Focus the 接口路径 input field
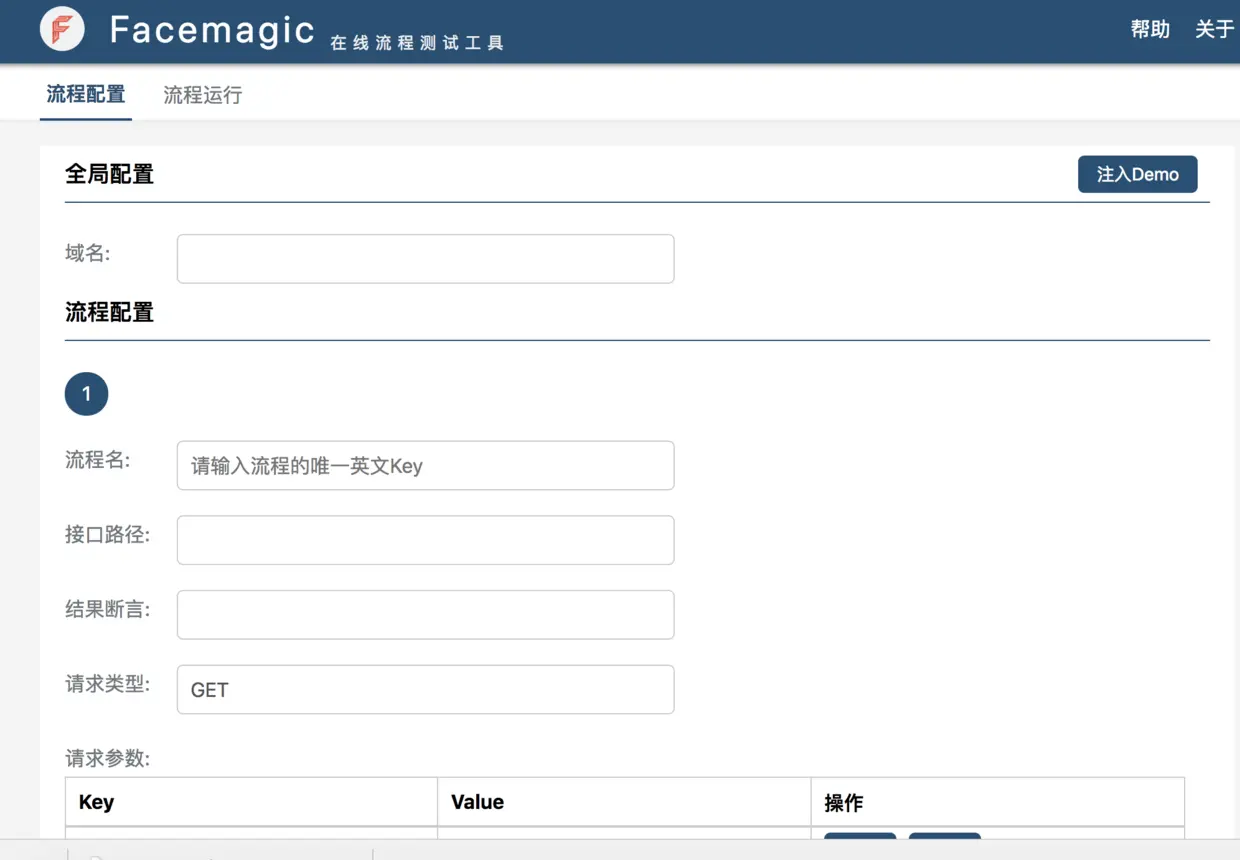Image resolution: width=1240 pixels, height=860 pixels. 425,540
